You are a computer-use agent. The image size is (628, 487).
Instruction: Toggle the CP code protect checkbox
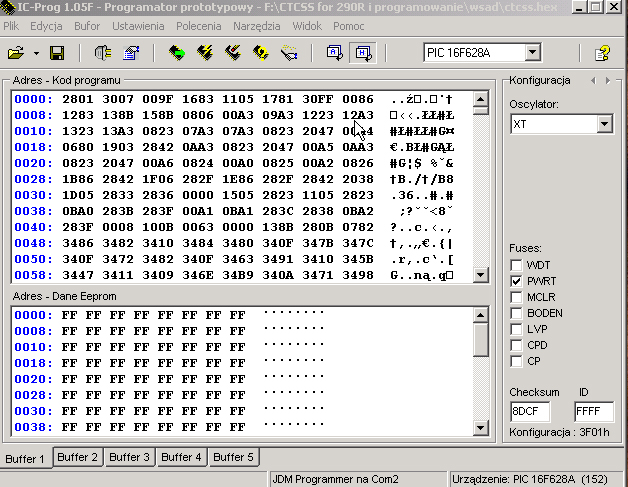click(x=516, y=361)
